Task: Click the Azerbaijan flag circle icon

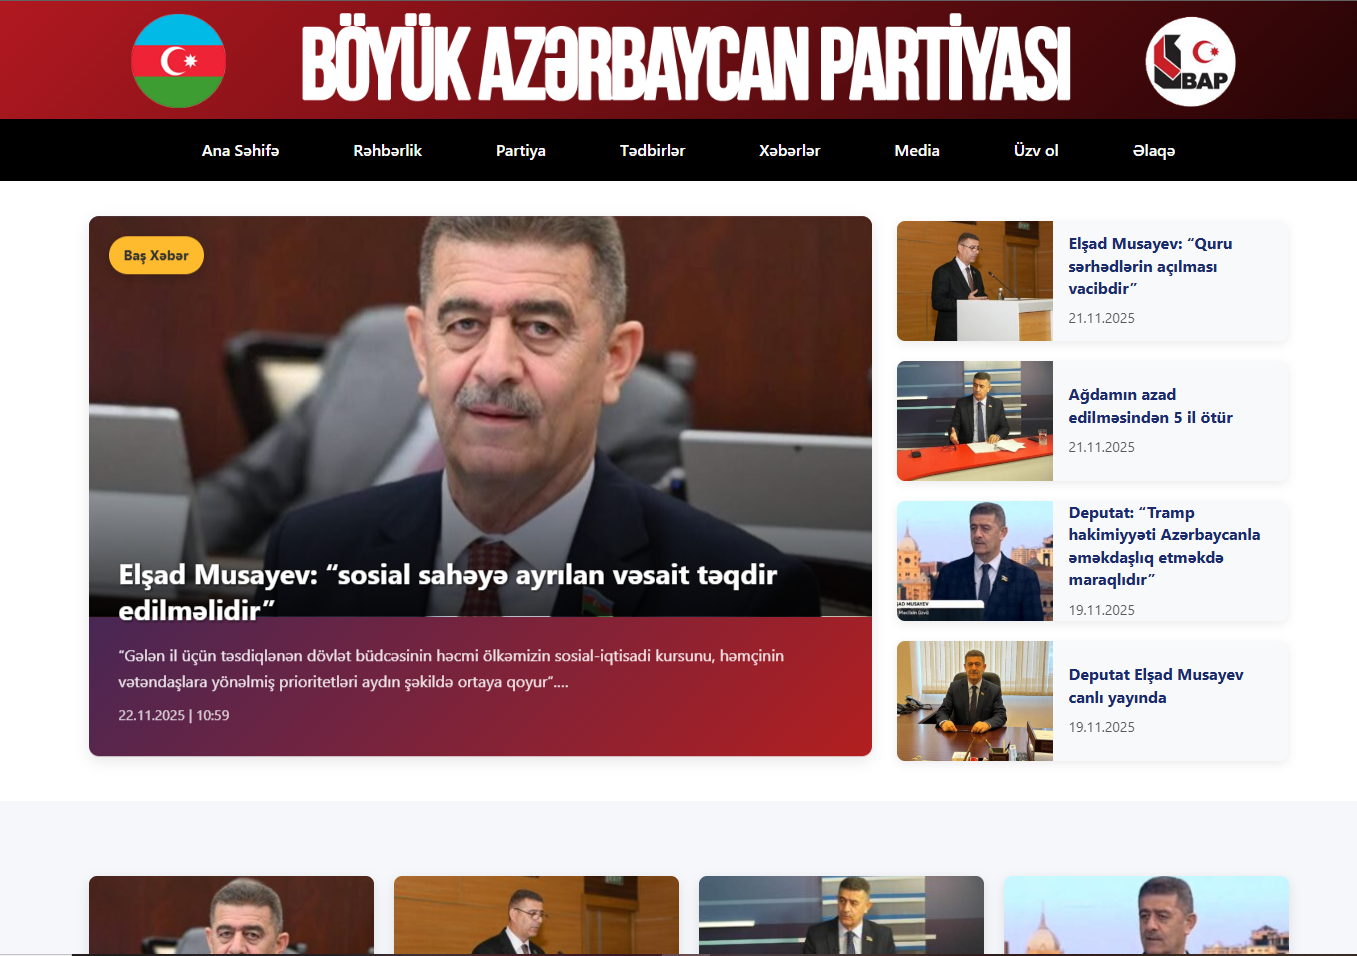Action: coord(179,61)
